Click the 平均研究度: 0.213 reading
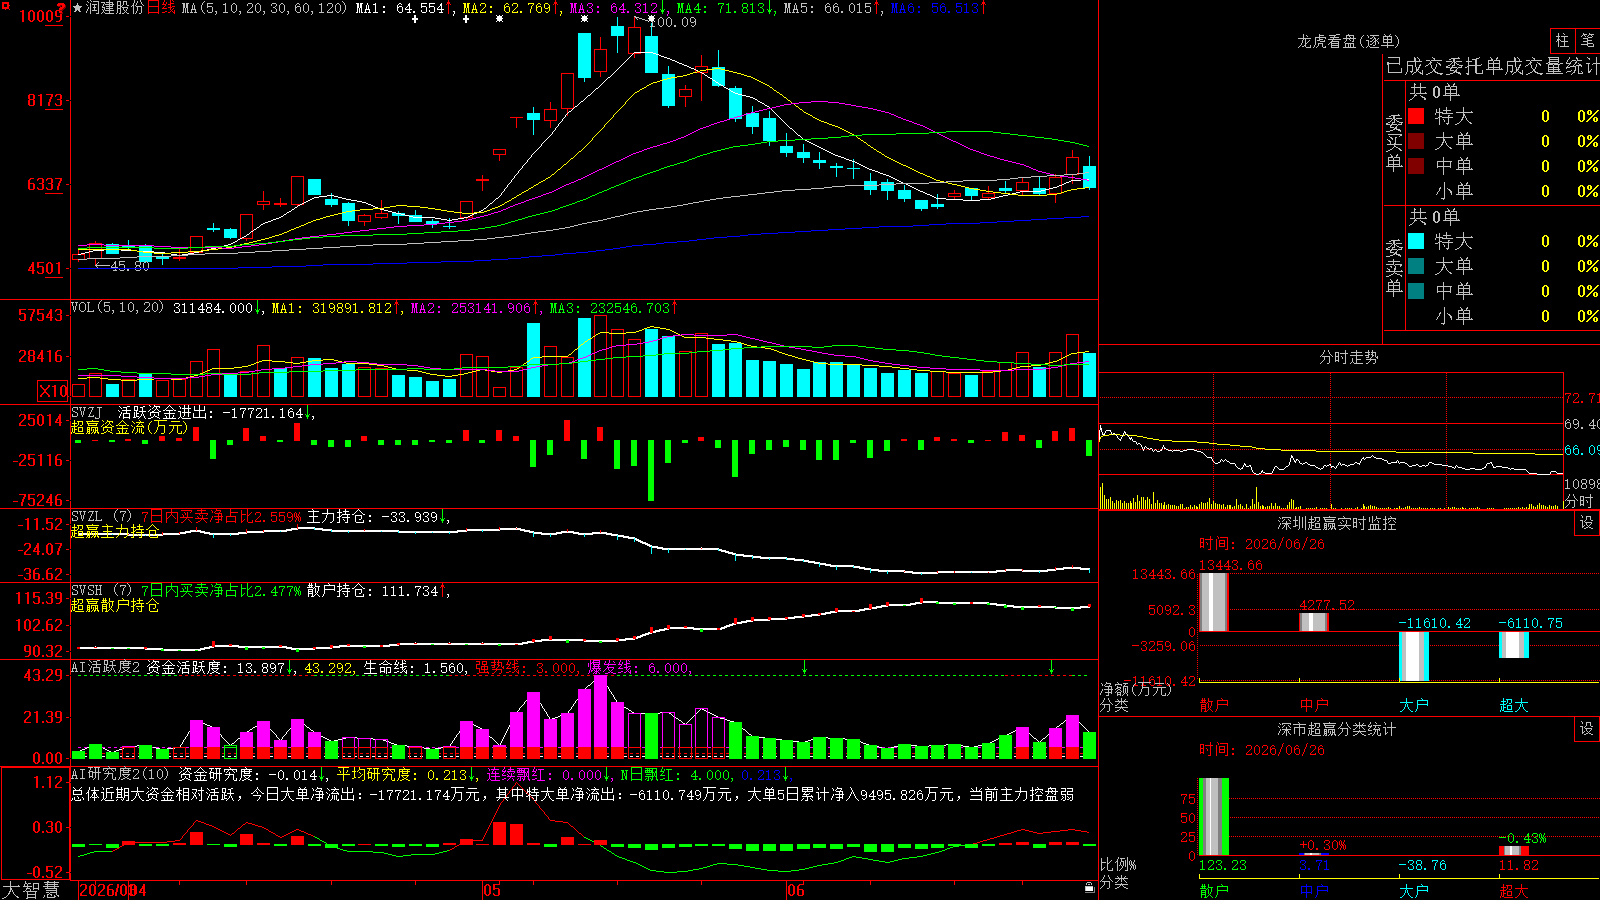The image size is (1600, 900). coord(407,774)
